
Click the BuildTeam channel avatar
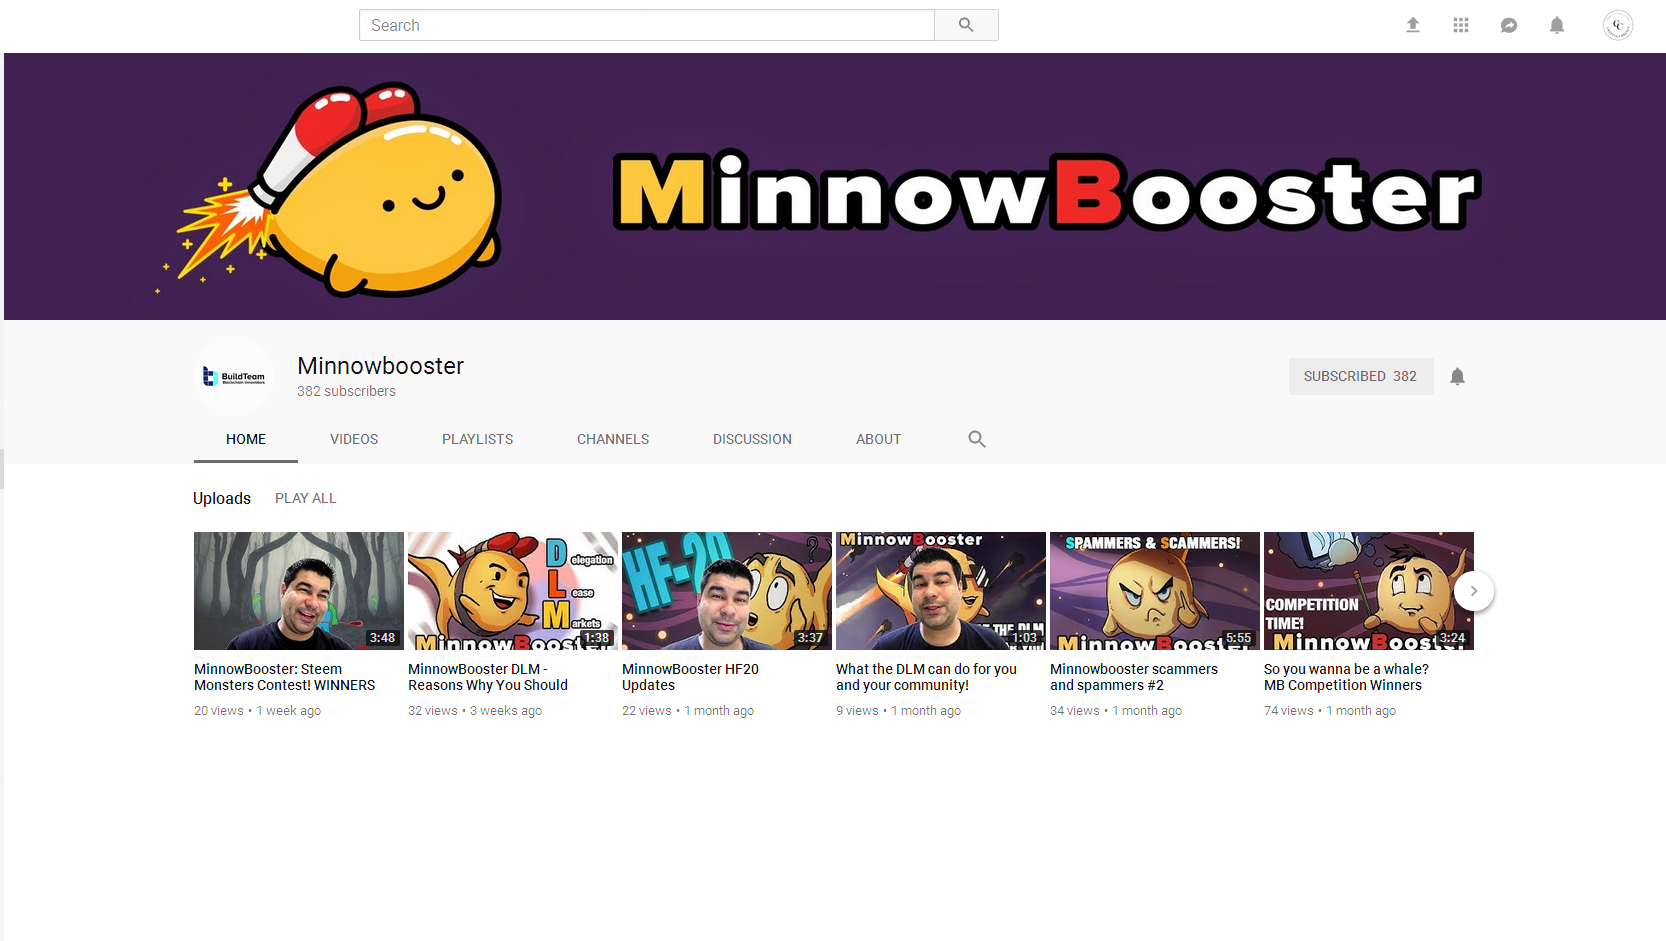tap(234, 376)
